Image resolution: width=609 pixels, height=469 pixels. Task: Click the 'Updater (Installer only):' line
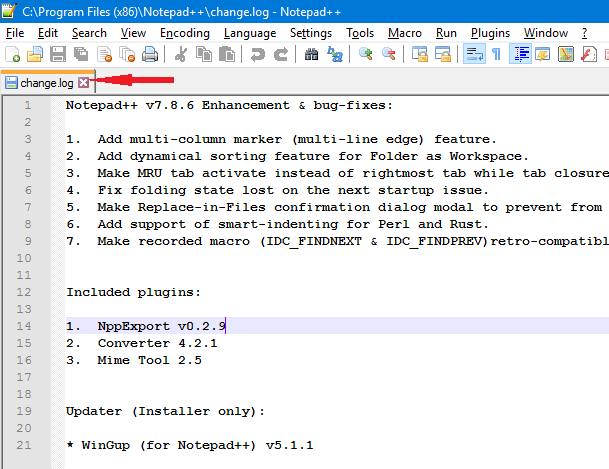165,411
